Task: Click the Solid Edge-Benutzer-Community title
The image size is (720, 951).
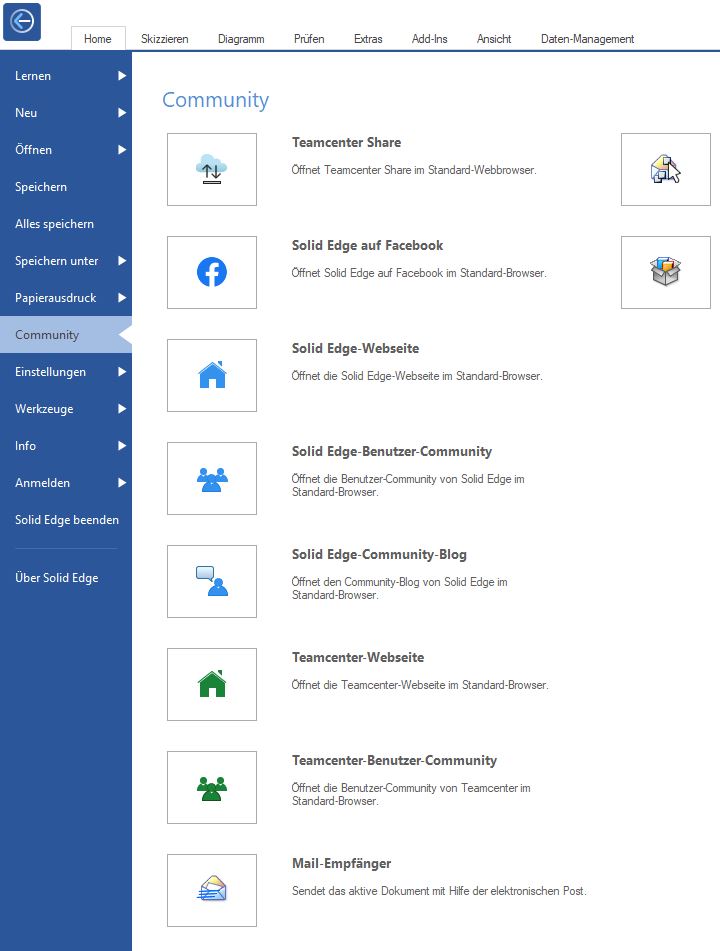Action: 392,451
